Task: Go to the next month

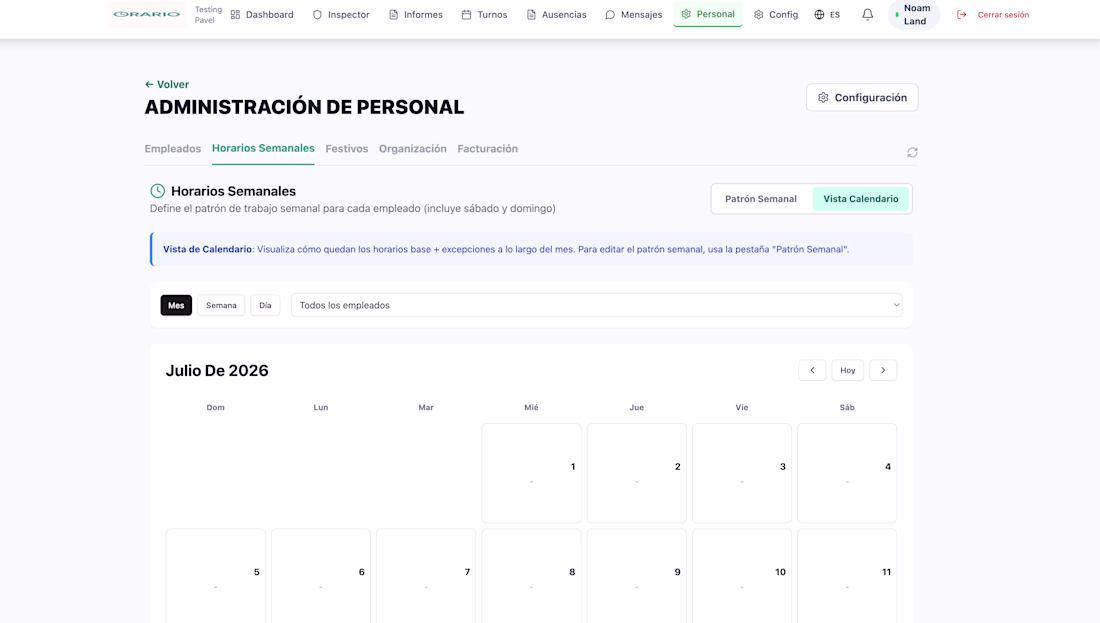Action: pos(883,370)
